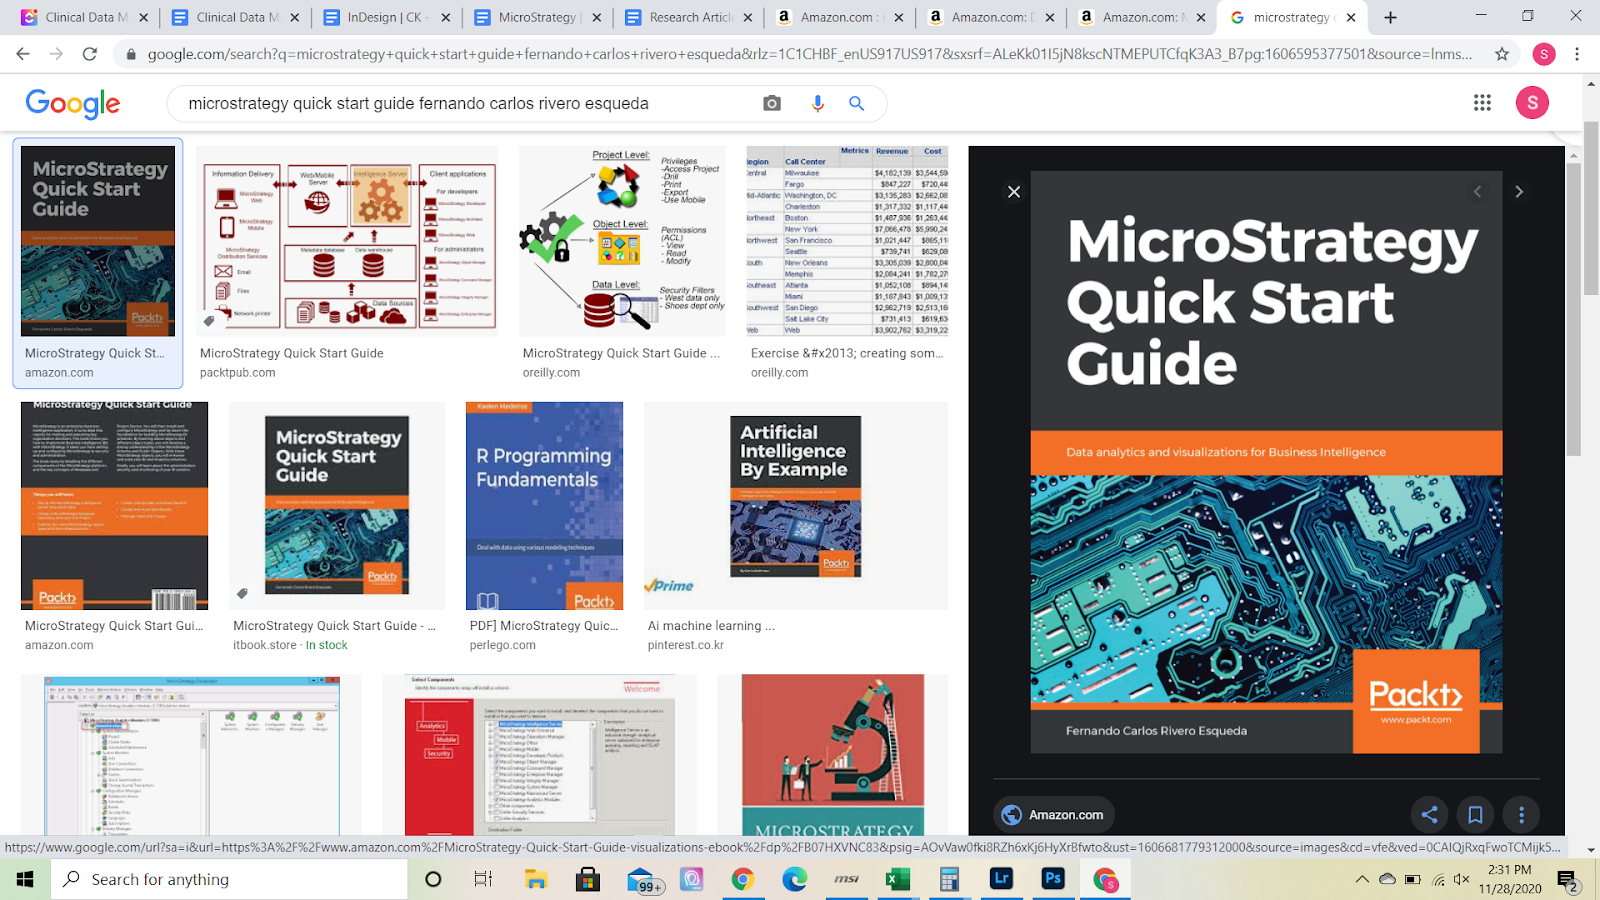1600x900 pixels.
Task: Go to the next image in preview
Action: tap(1519, 191)
